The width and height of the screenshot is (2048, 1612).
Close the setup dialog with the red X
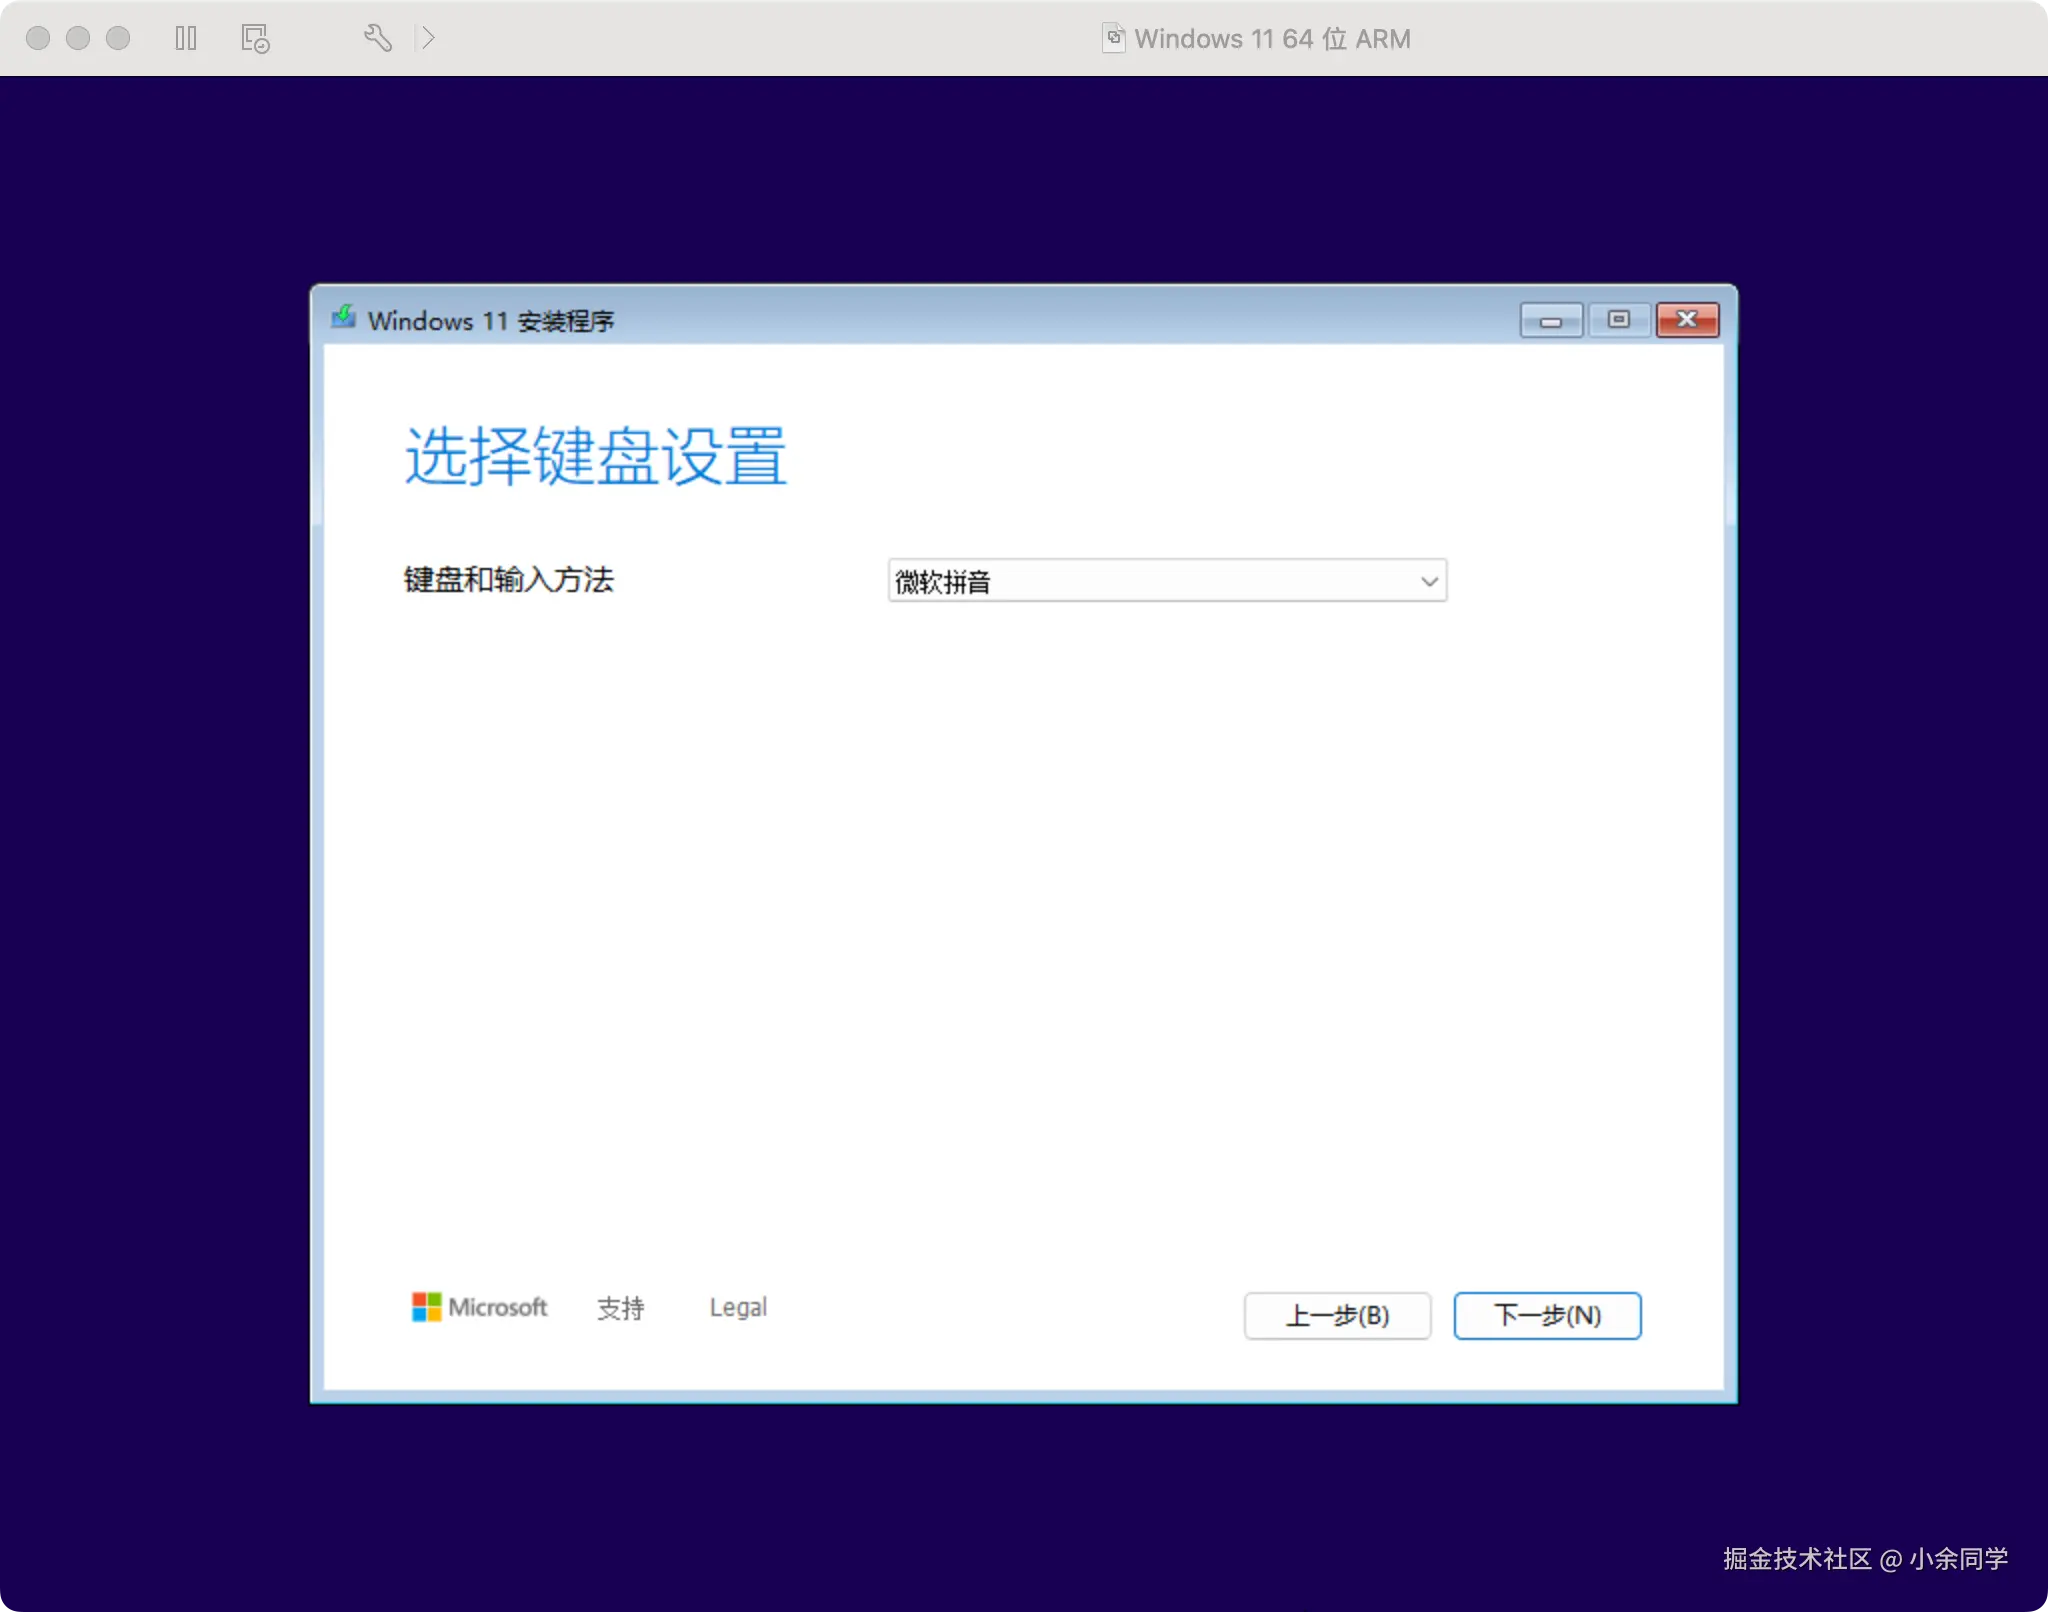tap(1687, 320)
